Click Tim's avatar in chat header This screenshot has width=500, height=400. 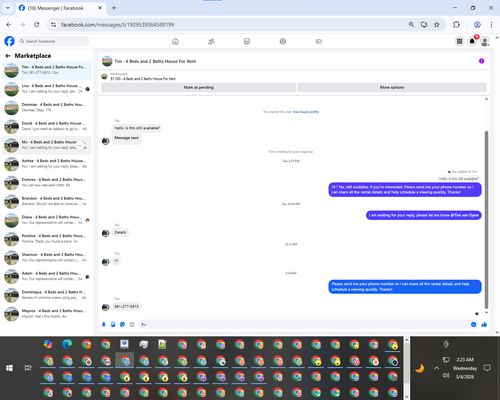point(107,61)
